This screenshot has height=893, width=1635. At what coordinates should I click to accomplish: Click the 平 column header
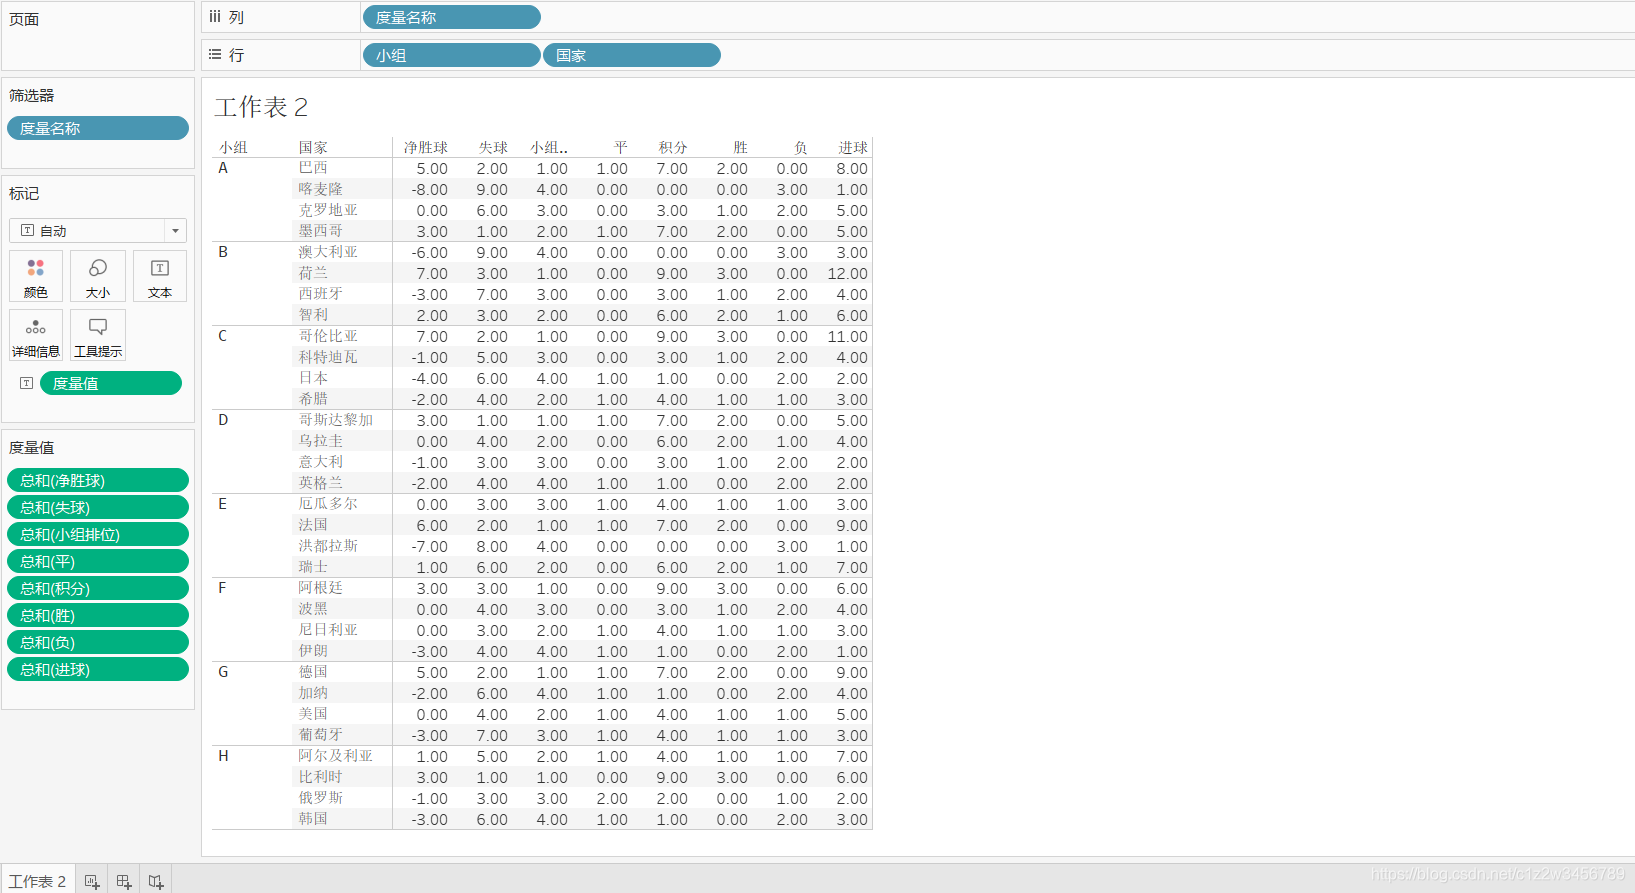pos(620,147)
